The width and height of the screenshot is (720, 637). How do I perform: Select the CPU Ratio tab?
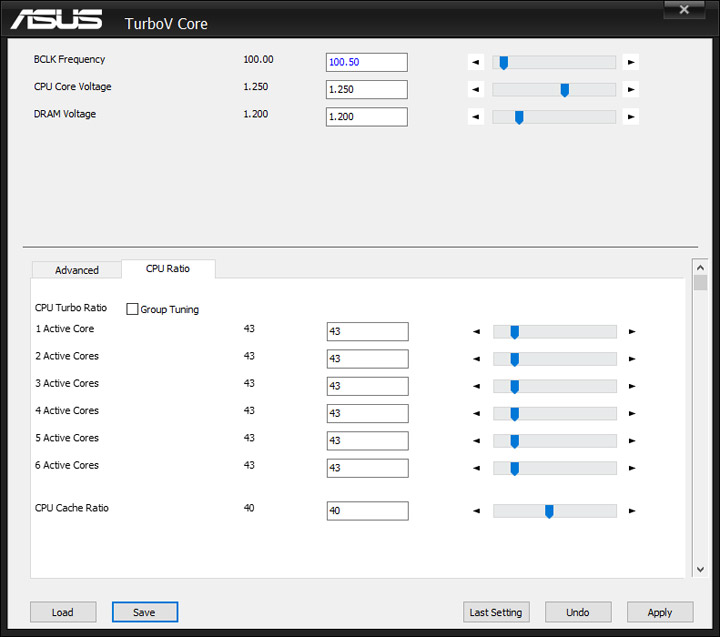[168, 269]
